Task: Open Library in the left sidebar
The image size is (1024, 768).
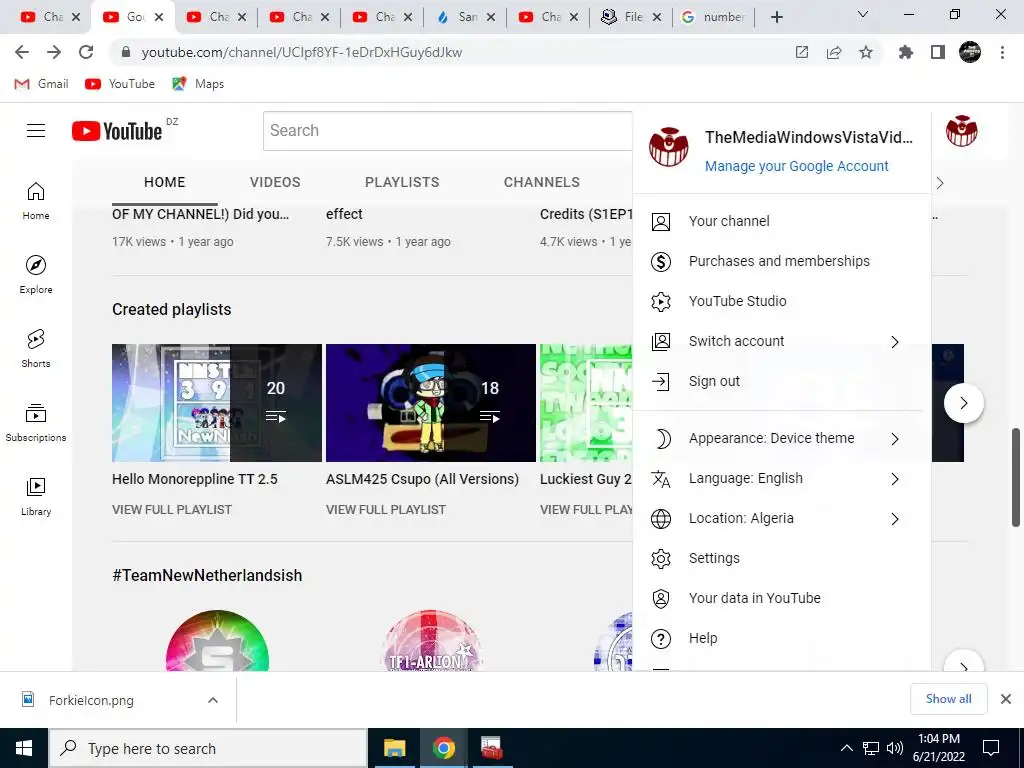Action: (36, 496)
